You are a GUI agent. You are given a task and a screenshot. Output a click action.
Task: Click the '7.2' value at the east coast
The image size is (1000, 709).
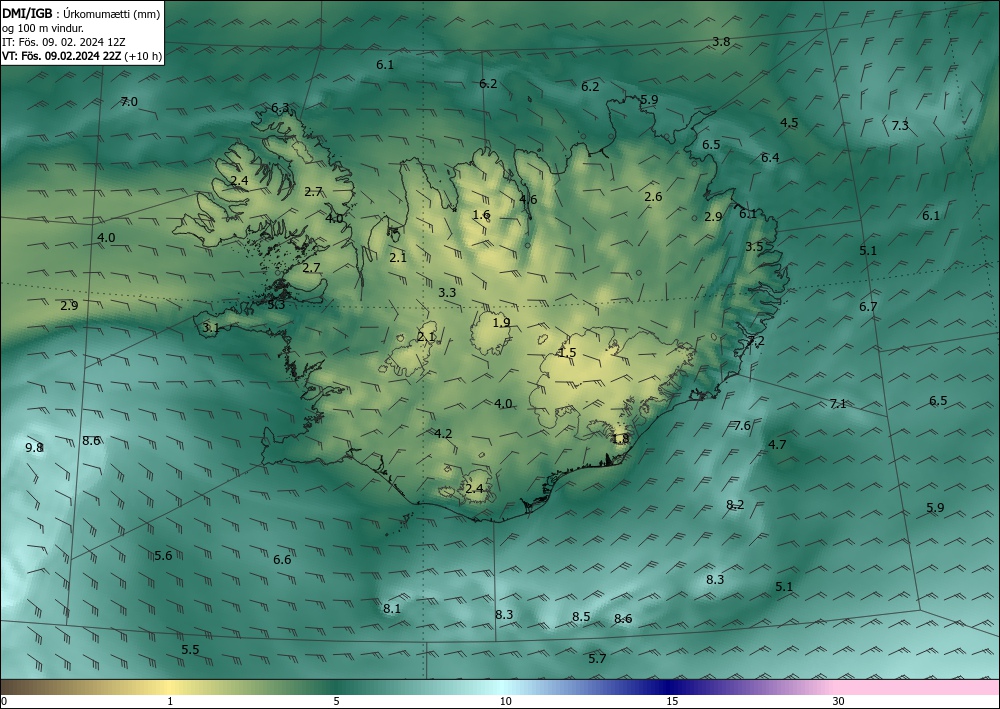(755, 340)
